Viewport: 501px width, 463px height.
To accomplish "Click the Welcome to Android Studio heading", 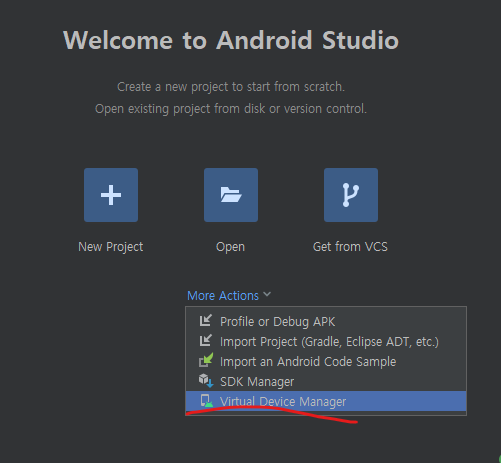I will click(x=231, y=40).
